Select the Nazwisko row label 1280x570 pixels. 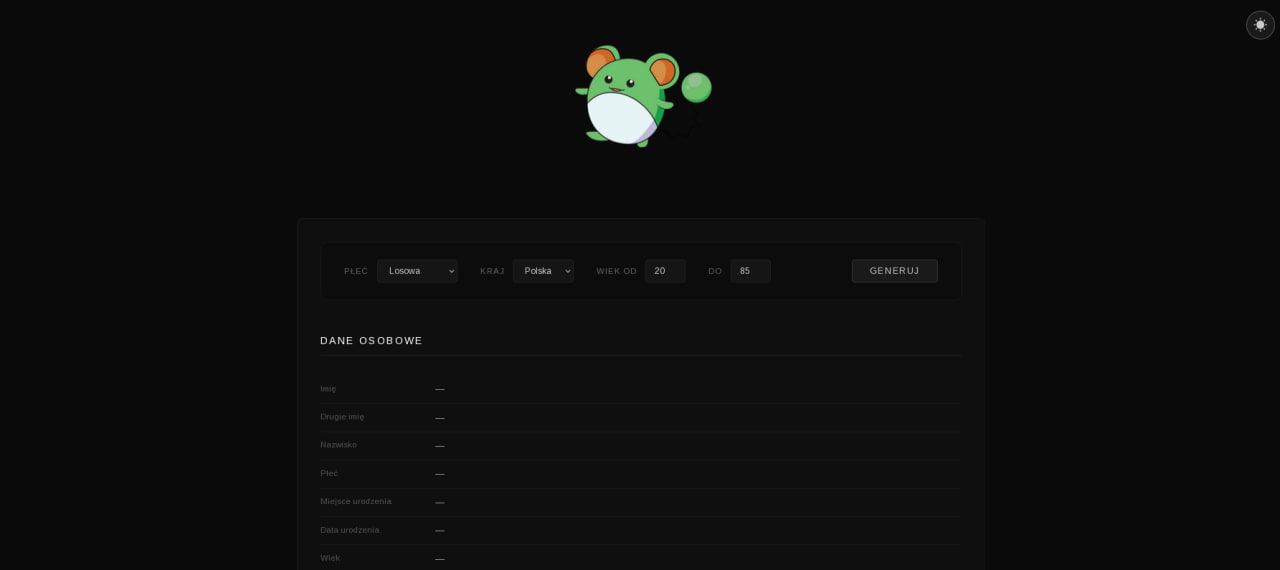click(x=338, y=445)
